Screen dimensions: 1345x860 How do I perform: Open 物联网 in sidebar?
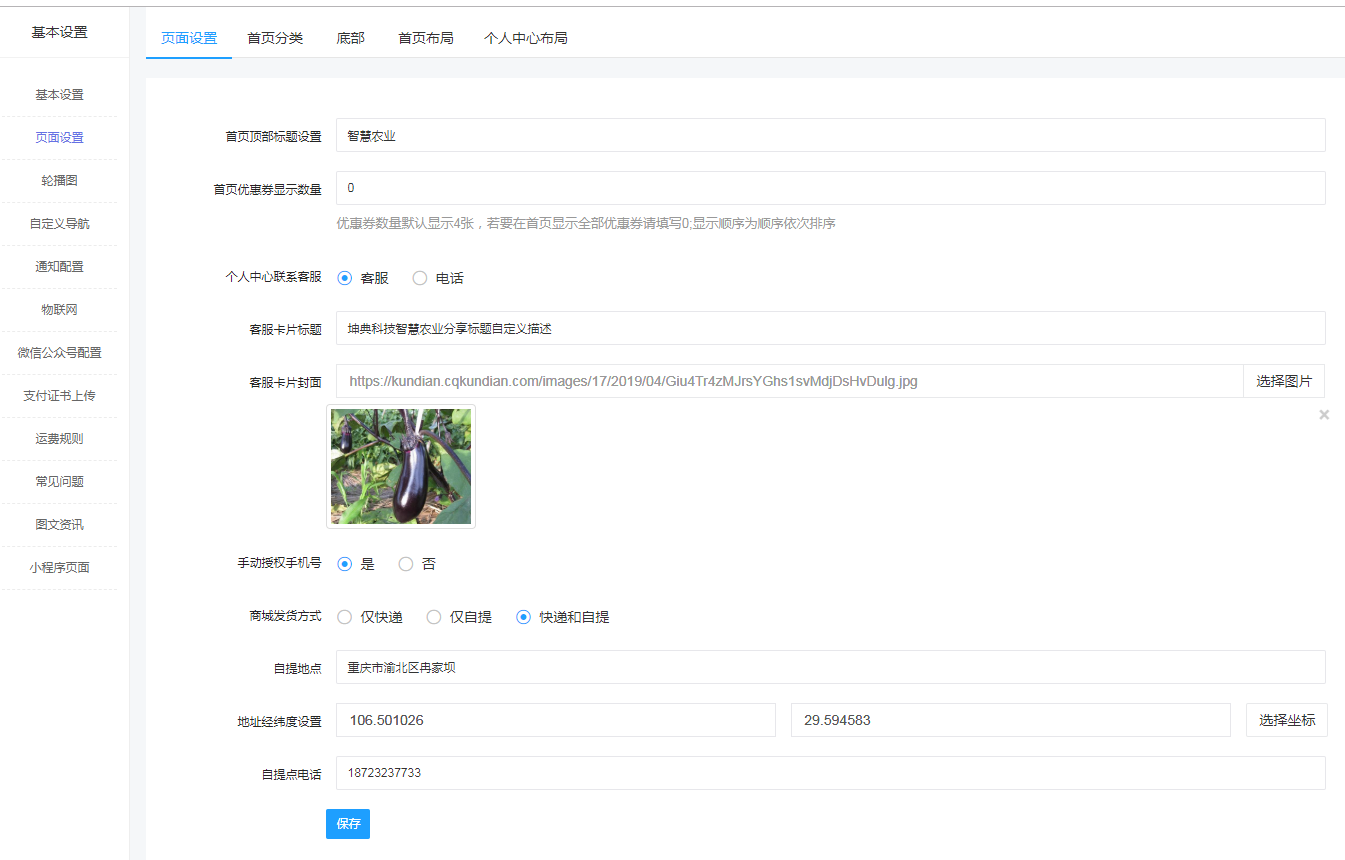(60, 310)
